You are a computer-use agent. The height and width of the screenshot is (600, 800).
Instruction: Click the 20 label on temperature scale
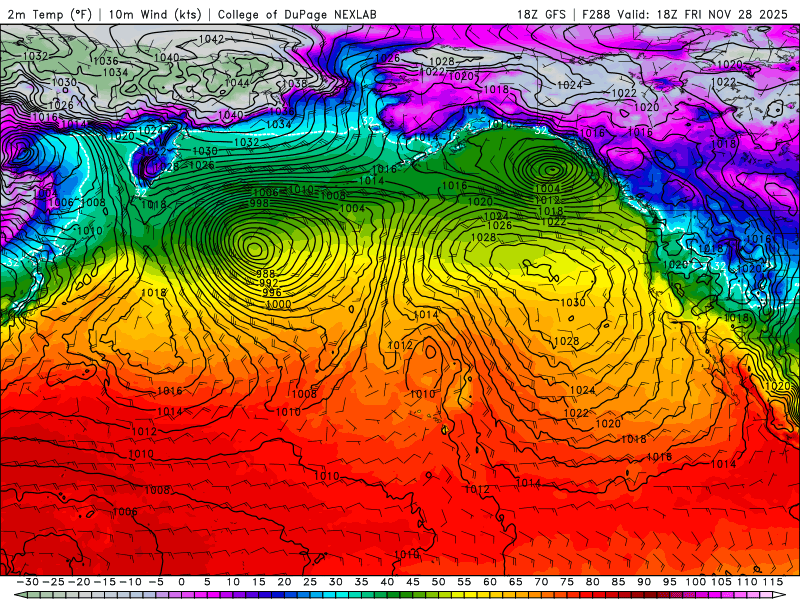coord(284,582)
